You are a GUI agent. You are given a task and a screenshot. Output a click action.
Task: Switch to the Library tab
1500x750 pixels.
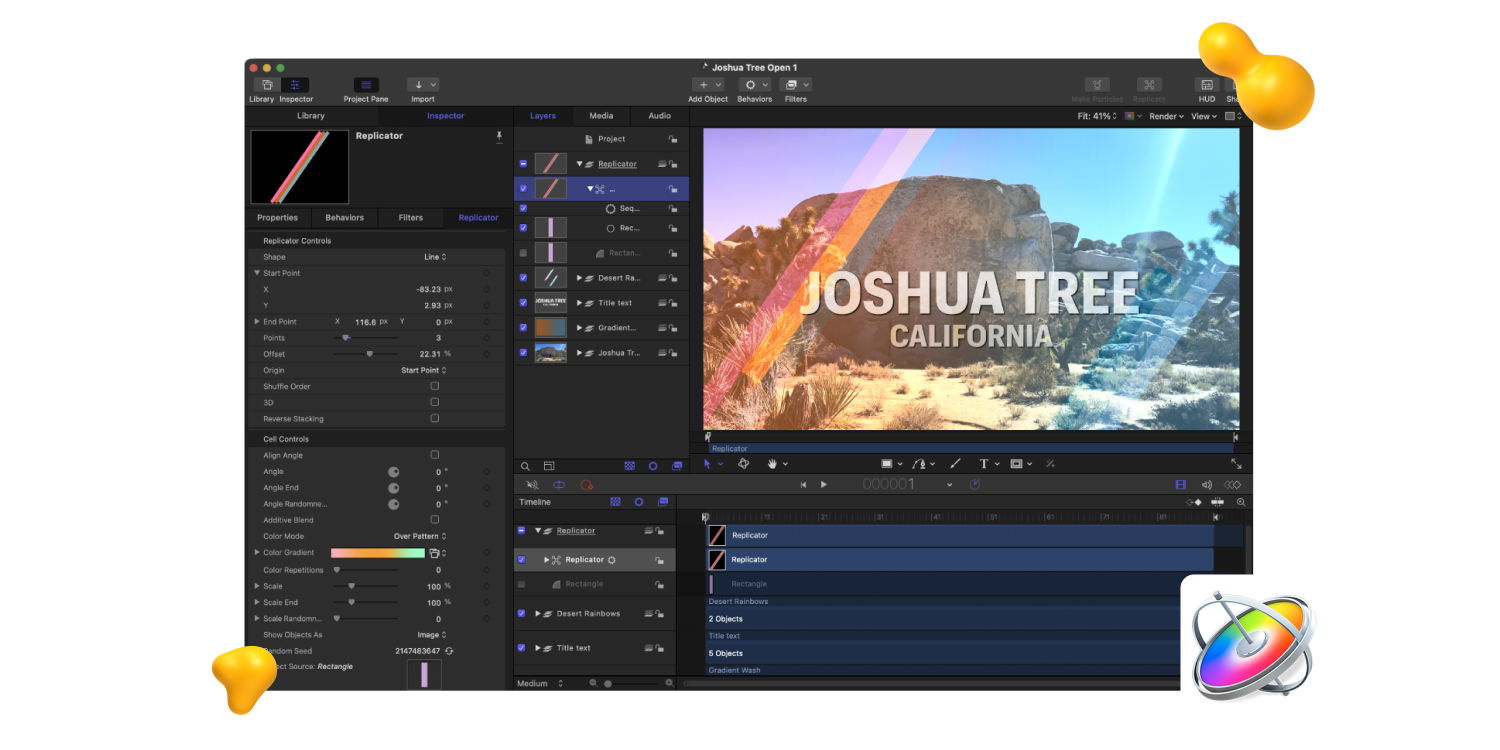pyautogui.click(x=311, y=116)
